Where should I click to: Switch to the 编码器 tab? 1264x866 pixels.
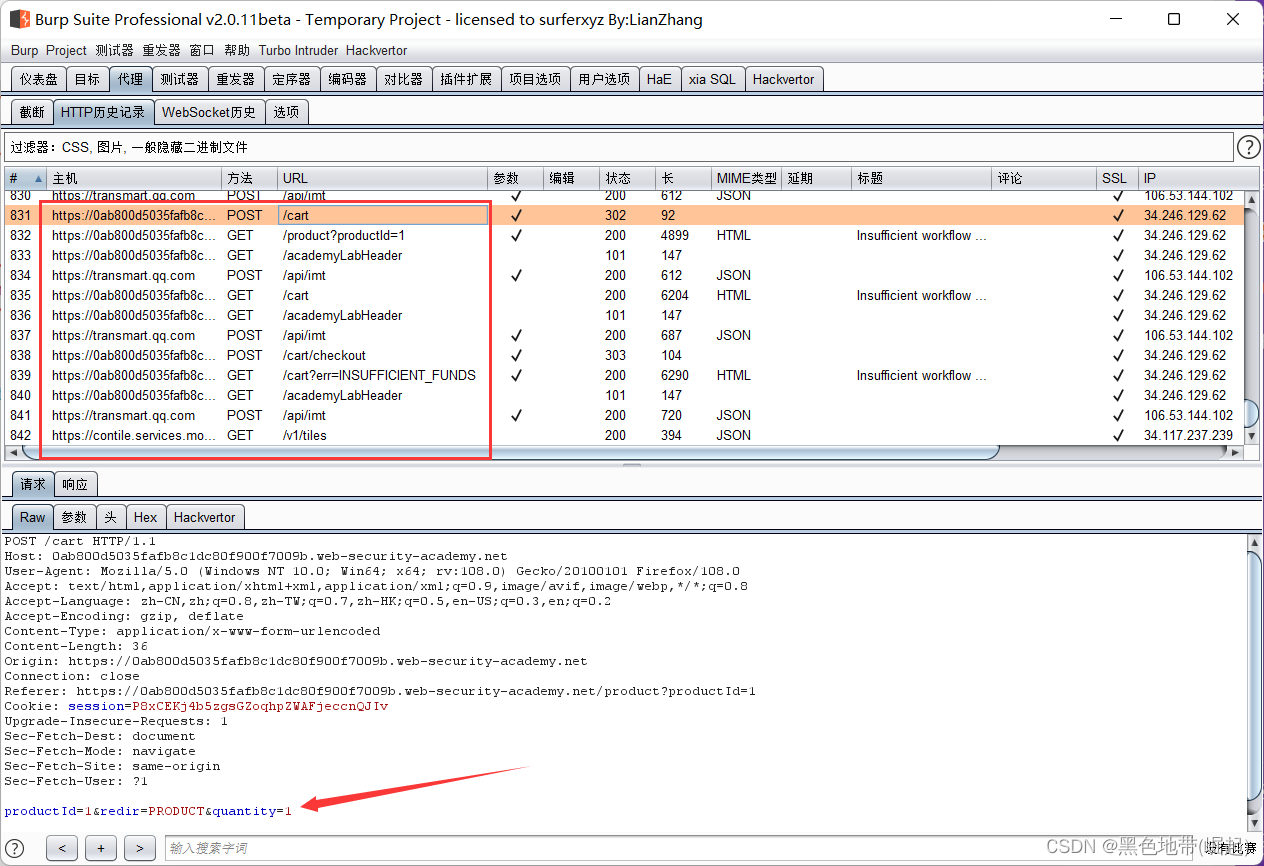[x=348, y=79]
